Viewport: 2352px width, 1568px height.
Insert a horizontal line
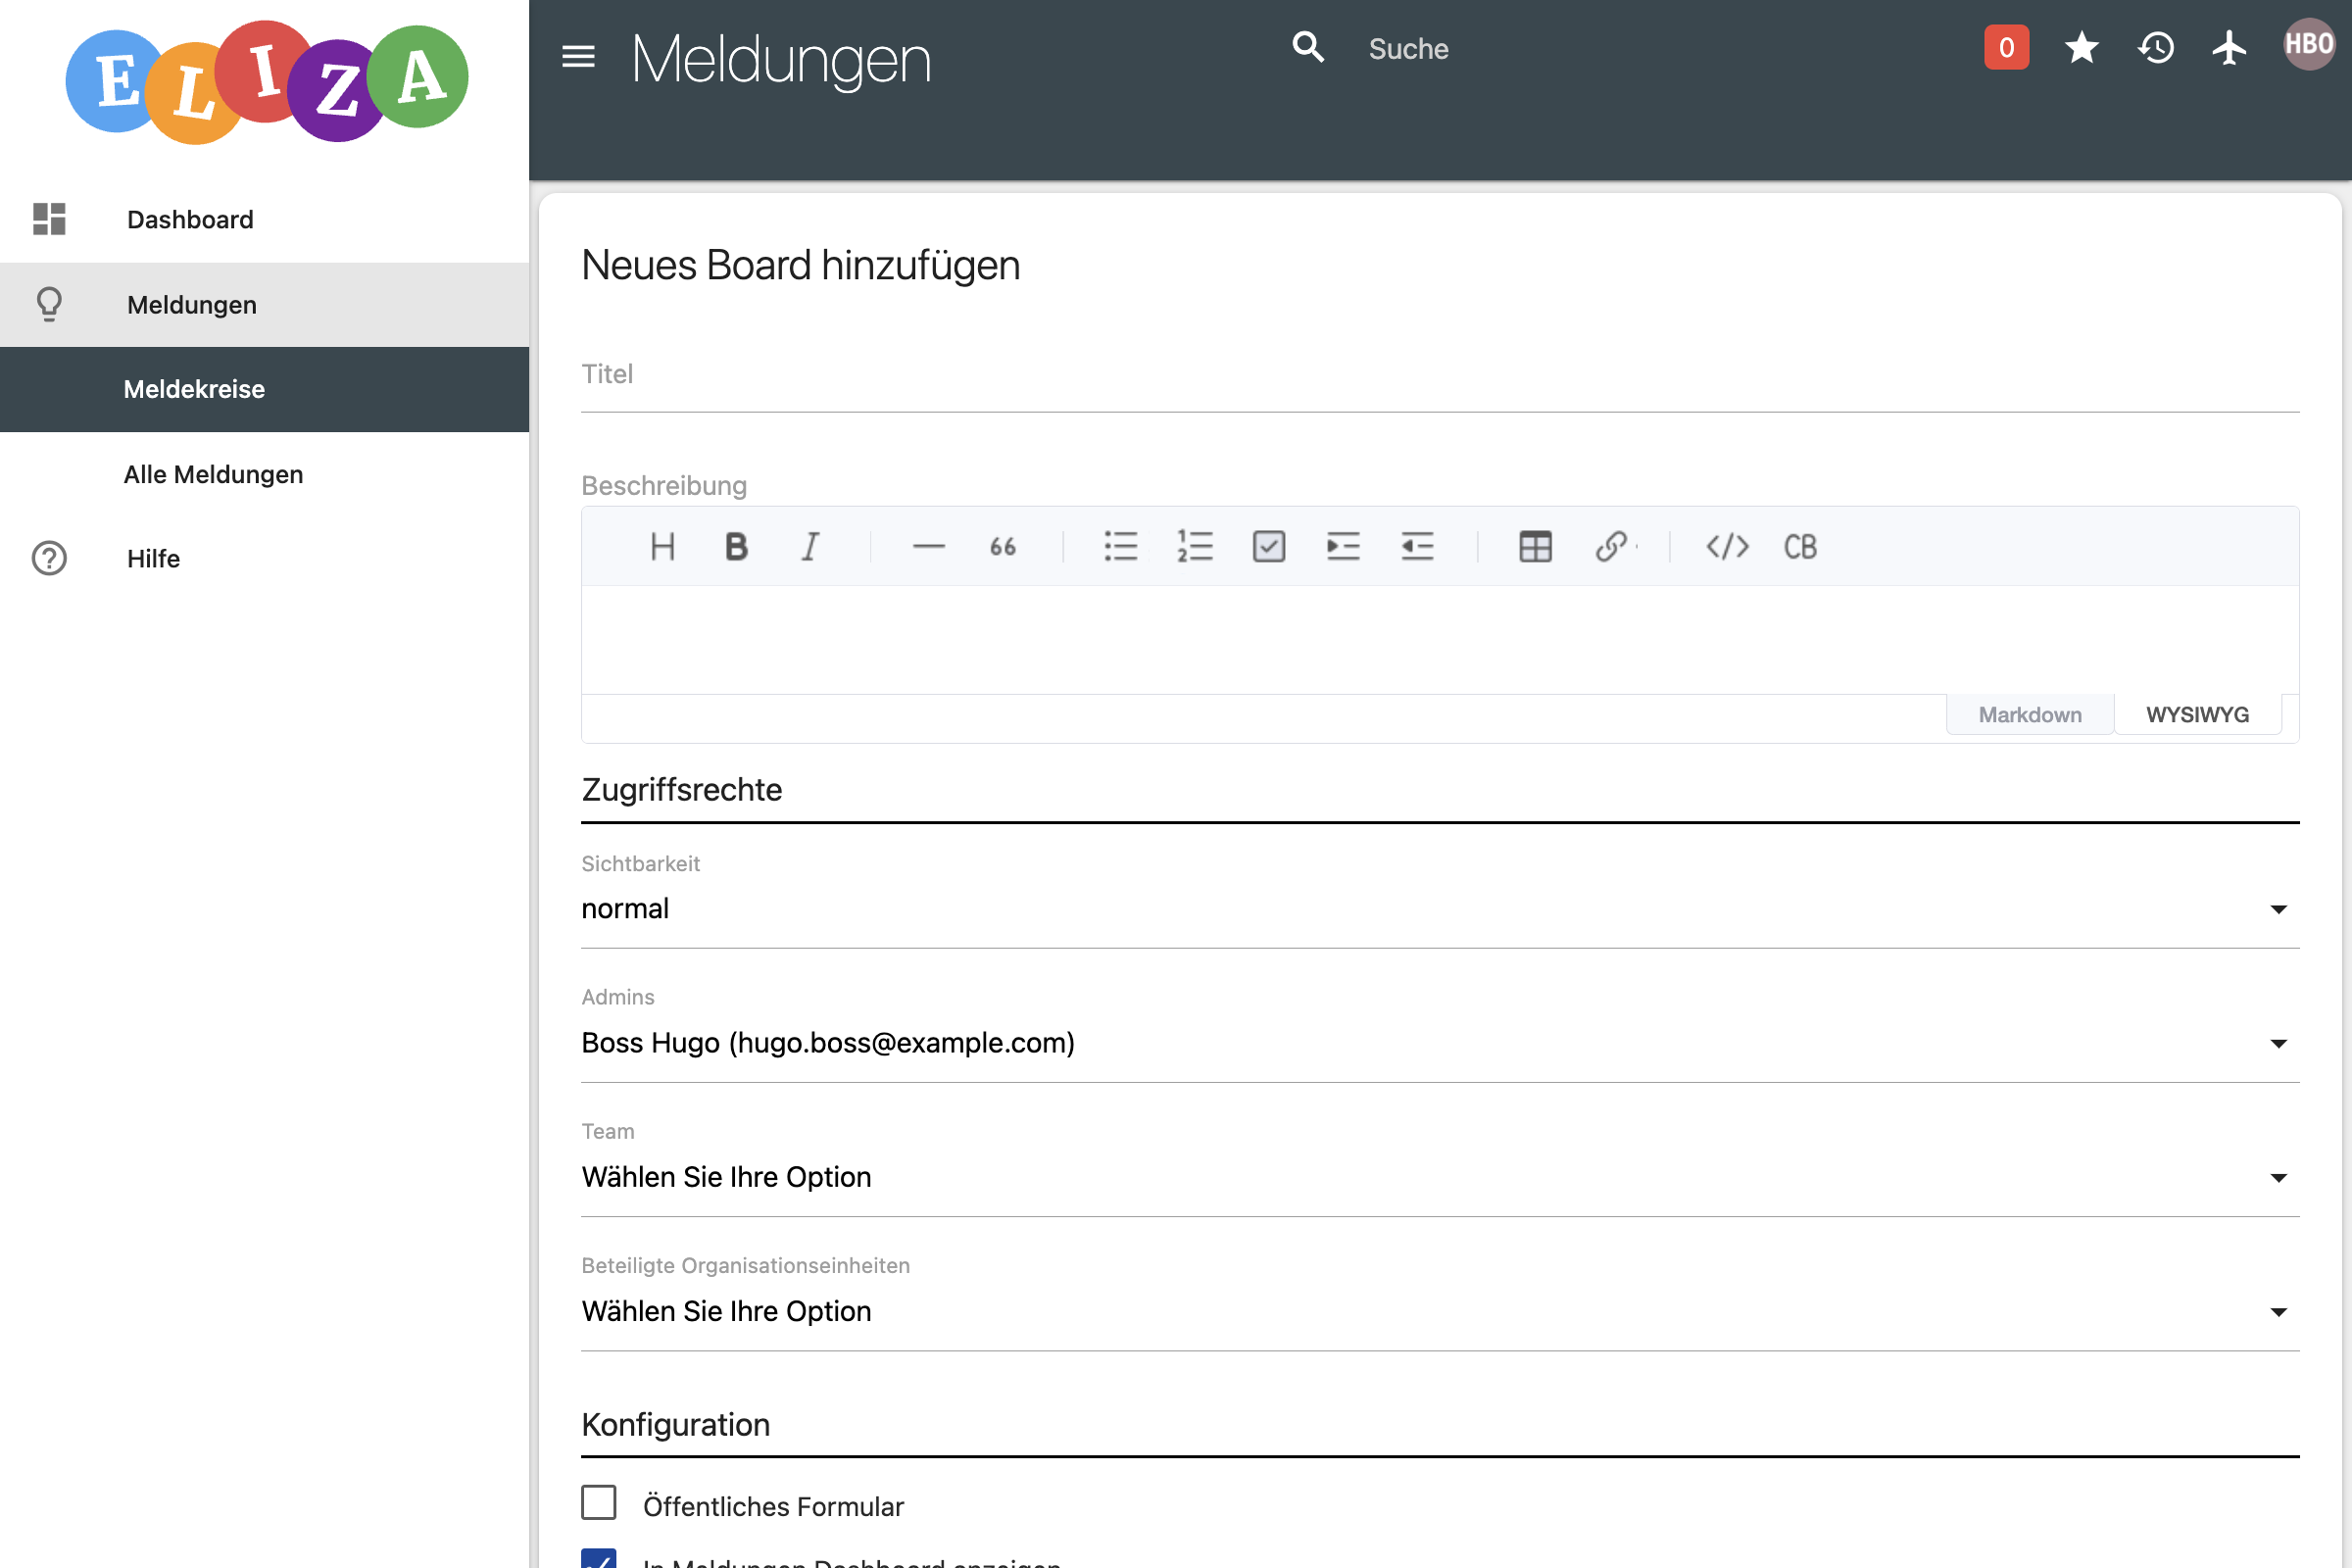928,547
